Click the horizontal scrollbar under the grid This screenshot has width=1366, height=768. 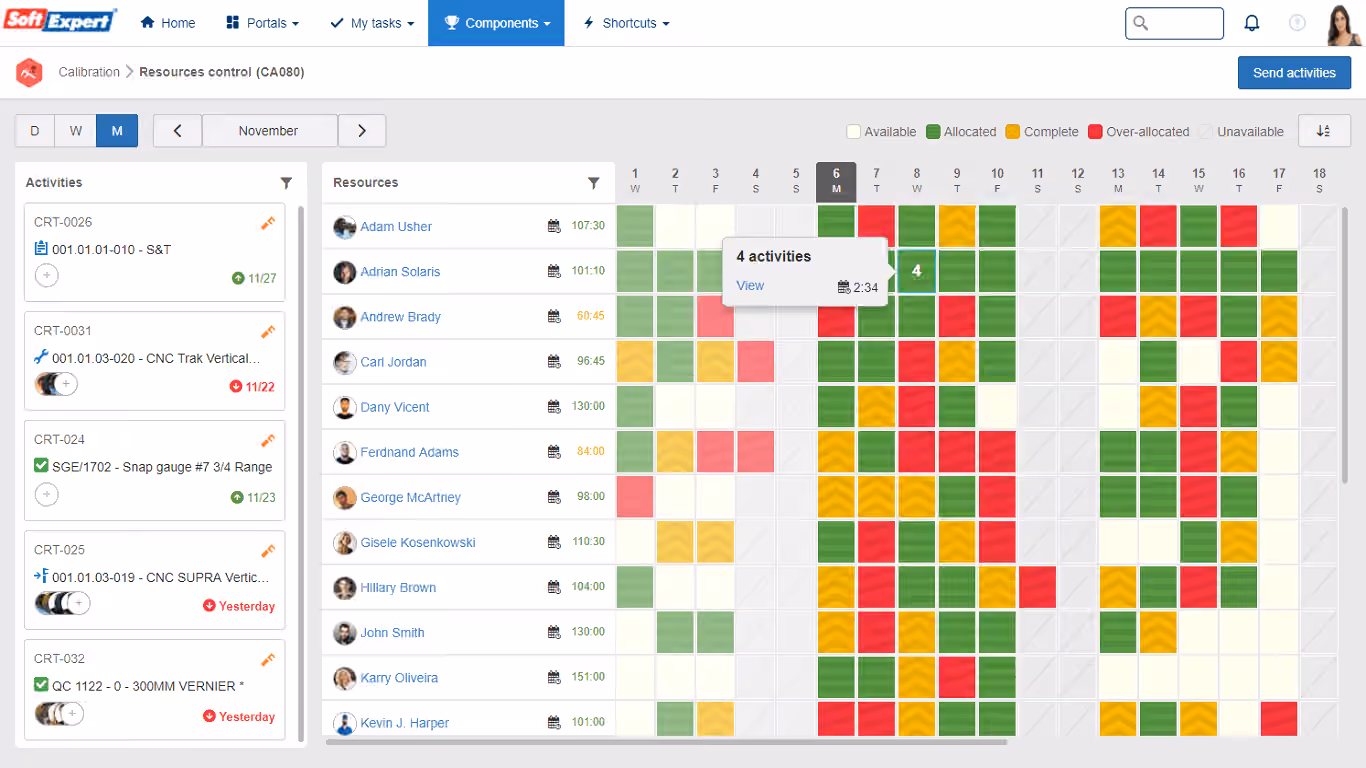666,742
